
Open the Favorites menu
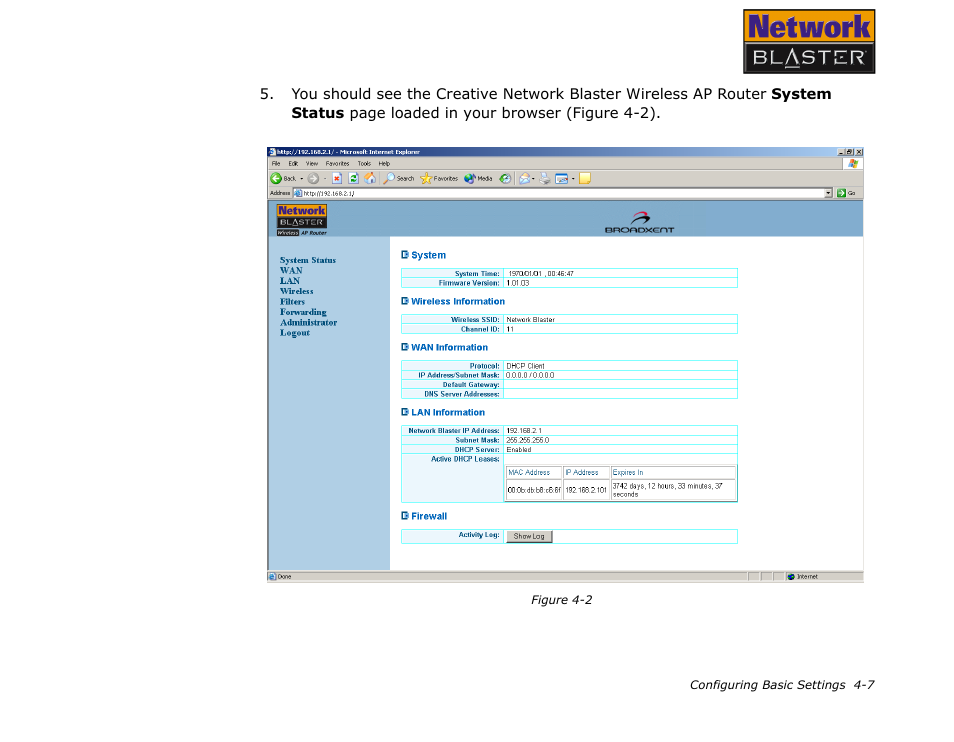(x=337, y=164)
